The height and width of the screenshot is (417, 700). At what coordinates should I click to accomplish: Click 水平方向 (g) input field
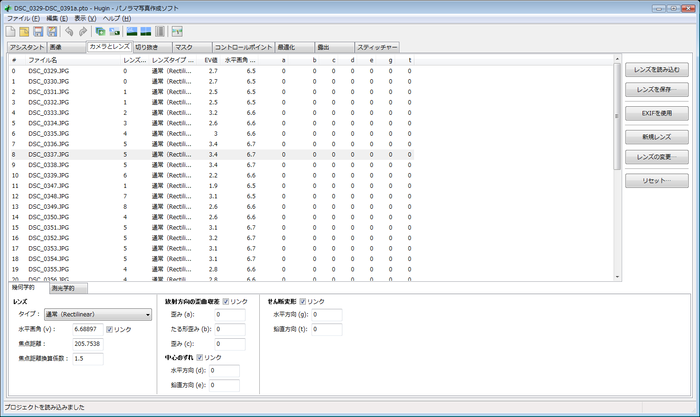point(327,315)
